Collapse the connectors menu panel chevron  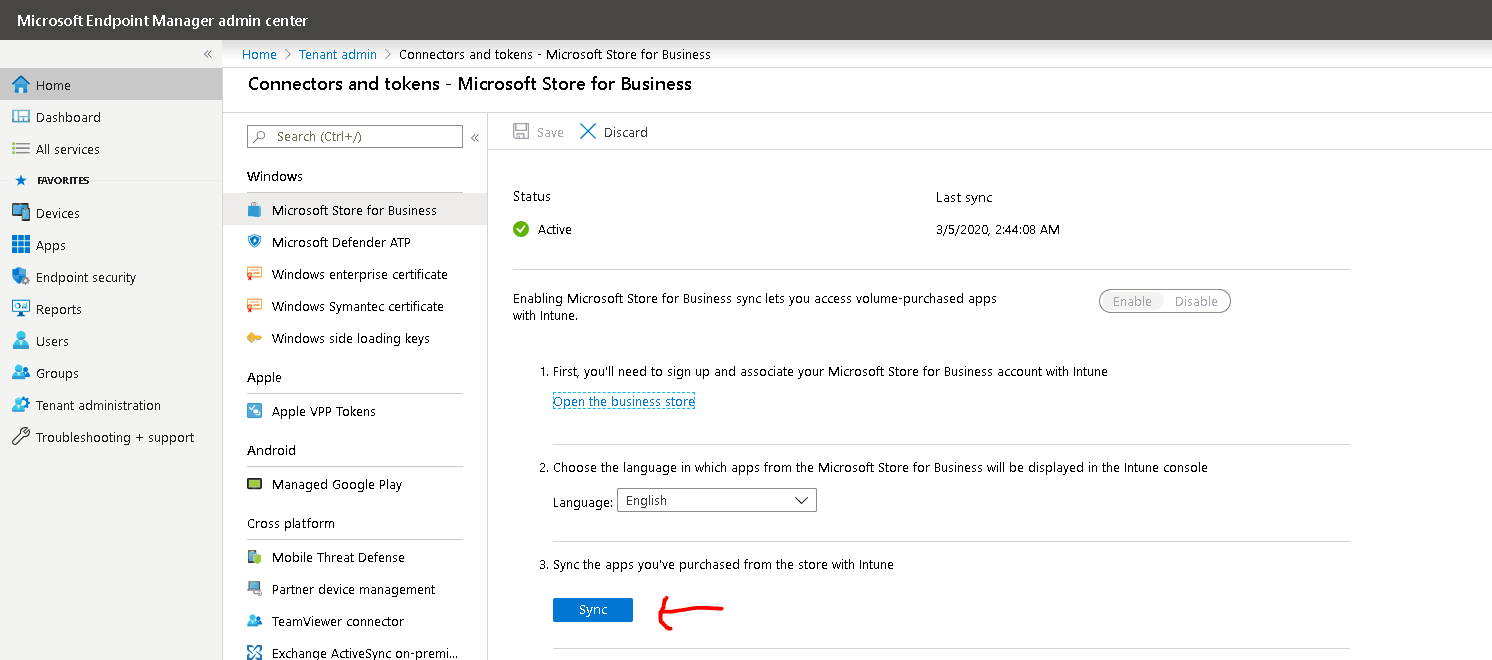tap(475, 137)
